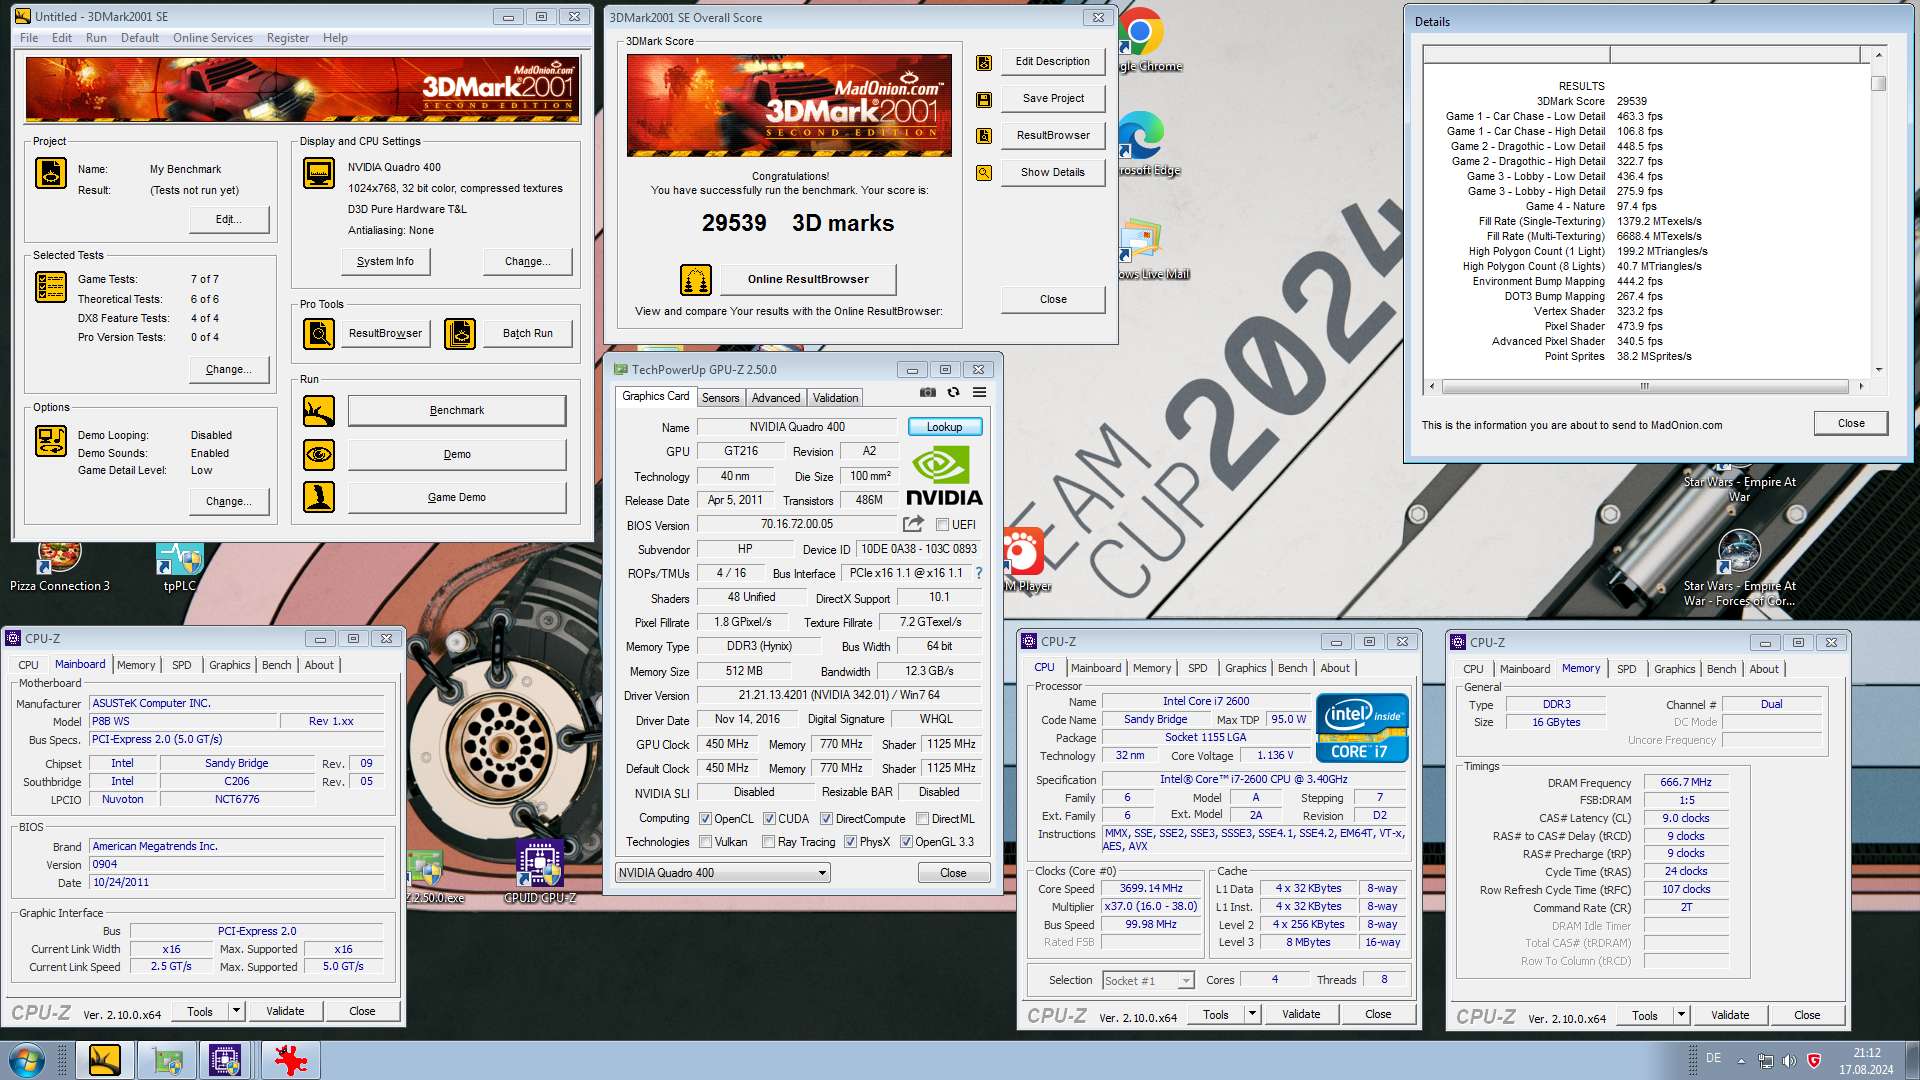This screenshot has height=1080, width=1920.
Task: Click the Options icon in 3DMark2001
Action: 51,441
